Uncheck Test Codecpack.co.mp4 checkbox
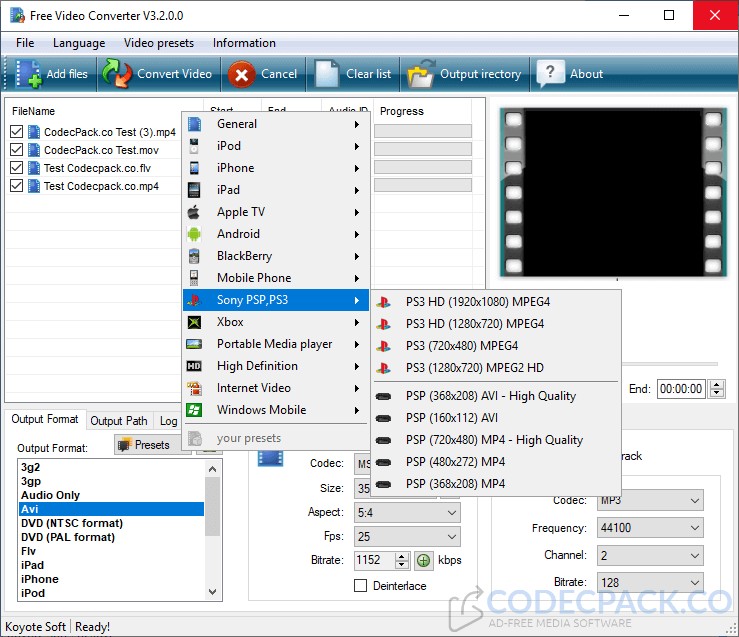Image resolution: width=739 pixels, height=637 pixels. tap(16, 186)
